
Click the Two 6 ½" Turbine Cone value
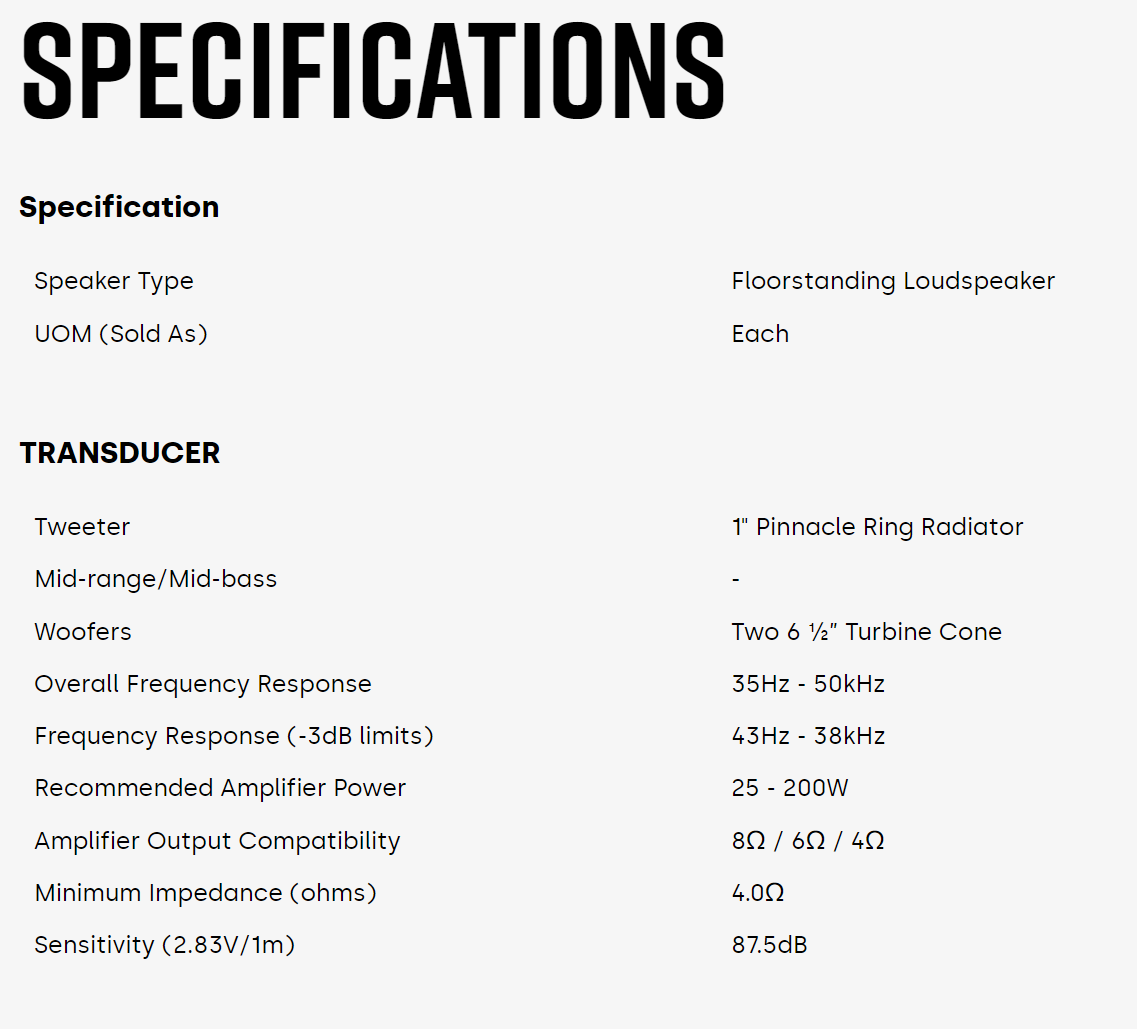(x=866, y=632)
